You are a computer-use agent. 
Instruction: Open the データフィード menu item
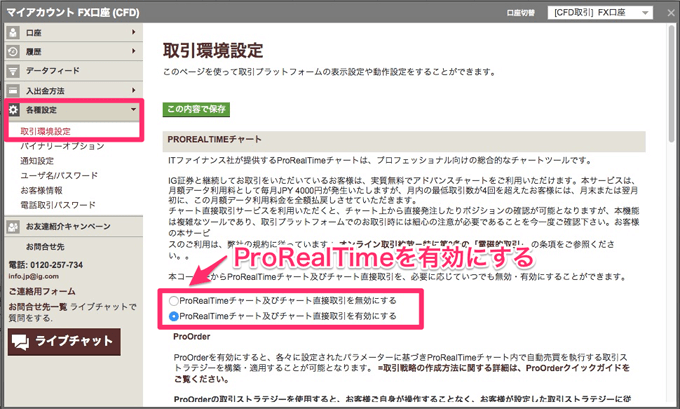point(74,71)
